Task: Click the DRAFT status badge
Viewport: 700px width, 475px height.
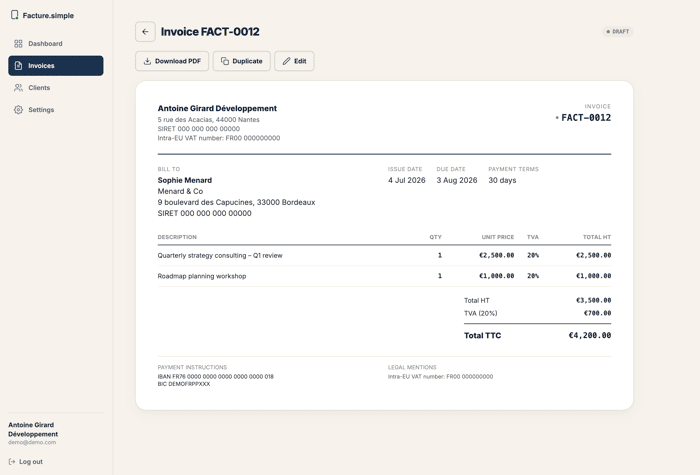Action: (618, 32)
